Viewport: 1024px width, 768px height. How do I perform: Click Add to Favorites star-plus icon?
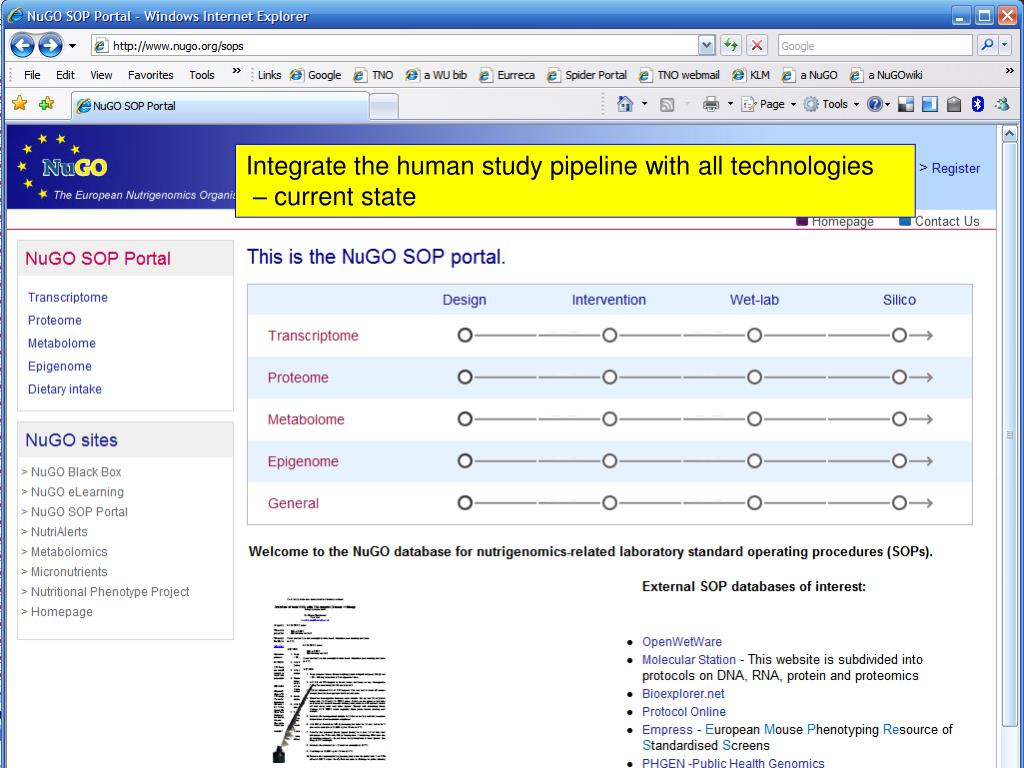pyautogui.click(x=47, y=103)
